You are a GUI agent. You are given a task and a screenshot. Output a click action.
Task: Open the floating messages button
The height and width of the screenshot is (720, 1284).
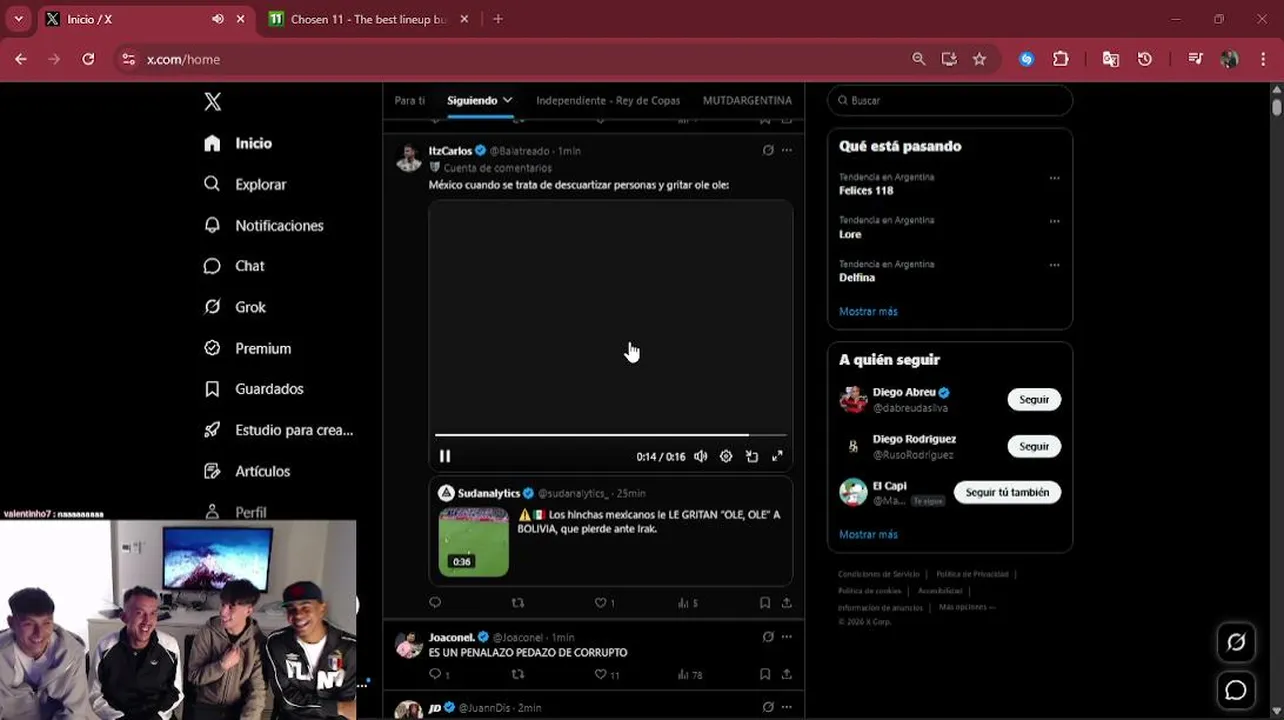(x=1236, y=690)
